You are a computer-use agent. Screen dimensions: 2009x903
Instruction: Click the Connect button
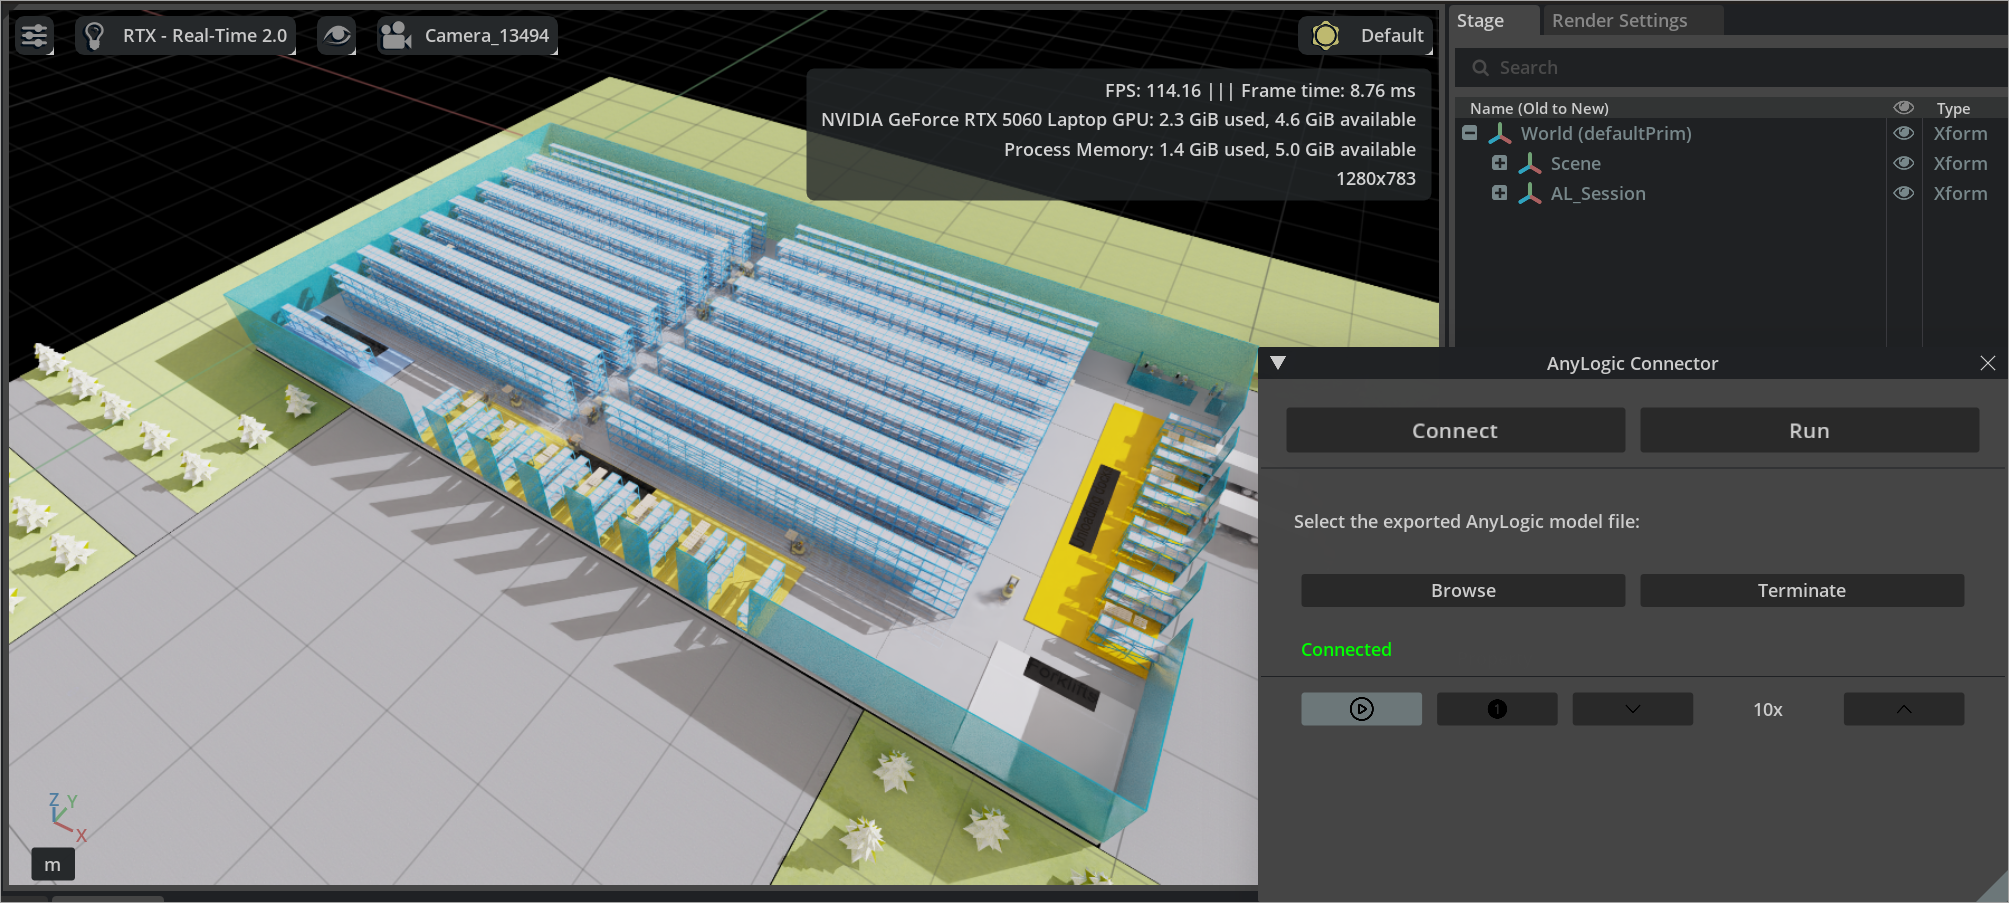tap(1454, 430)
